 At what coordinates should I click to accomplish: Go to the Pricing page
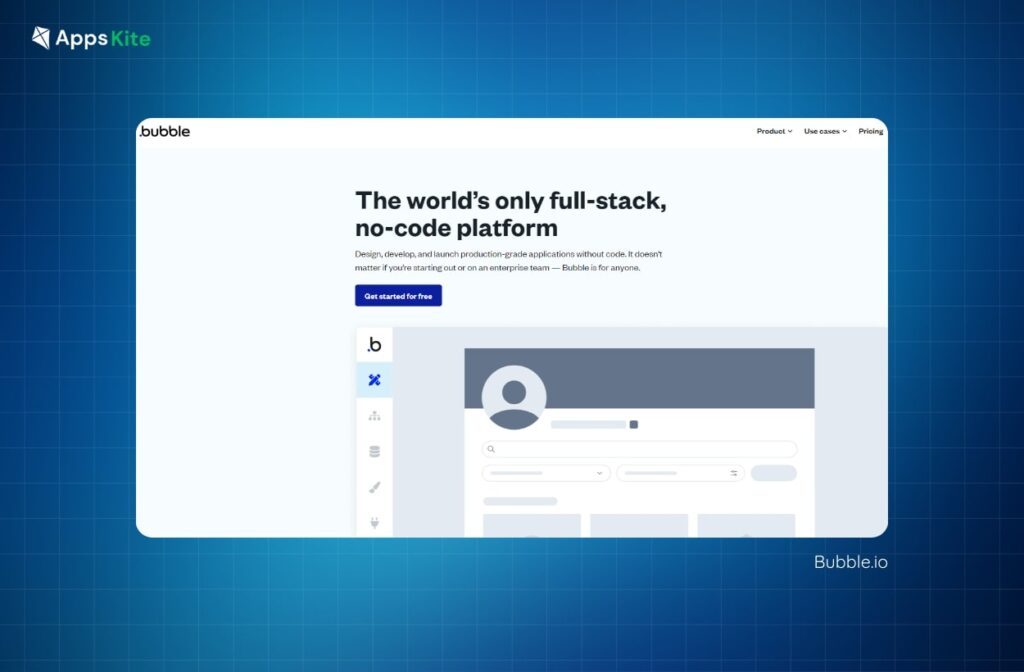pyautogui.click(x=871, y=131)
